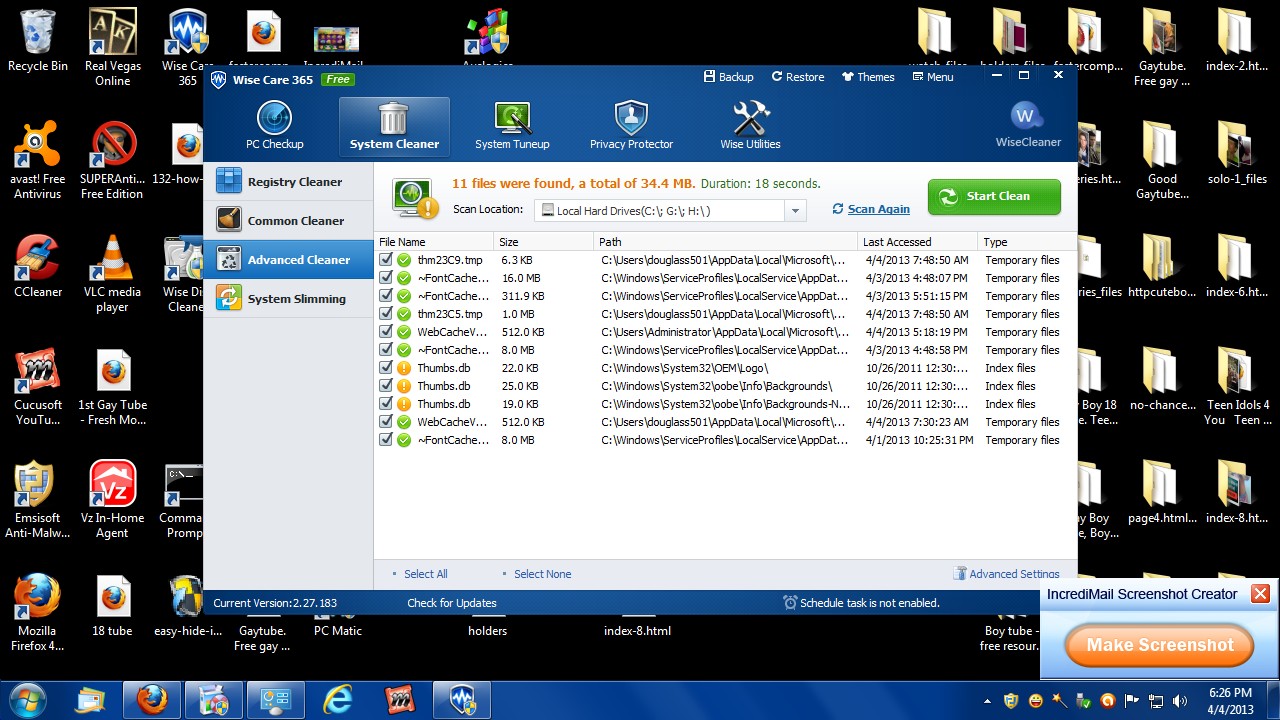Select Common Cleaner in the sidebar
The image size is (1280, 720).
point(289,221)
